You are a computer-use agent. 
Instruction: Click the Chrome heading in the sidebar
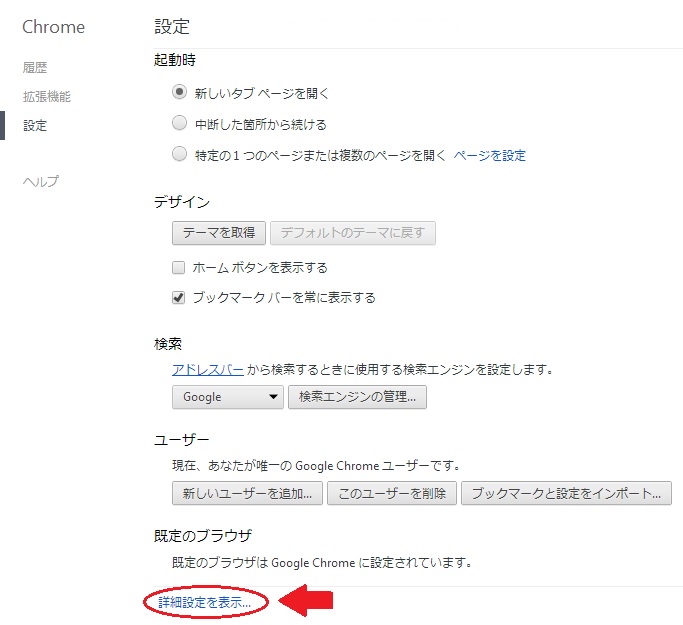point(54,27)
